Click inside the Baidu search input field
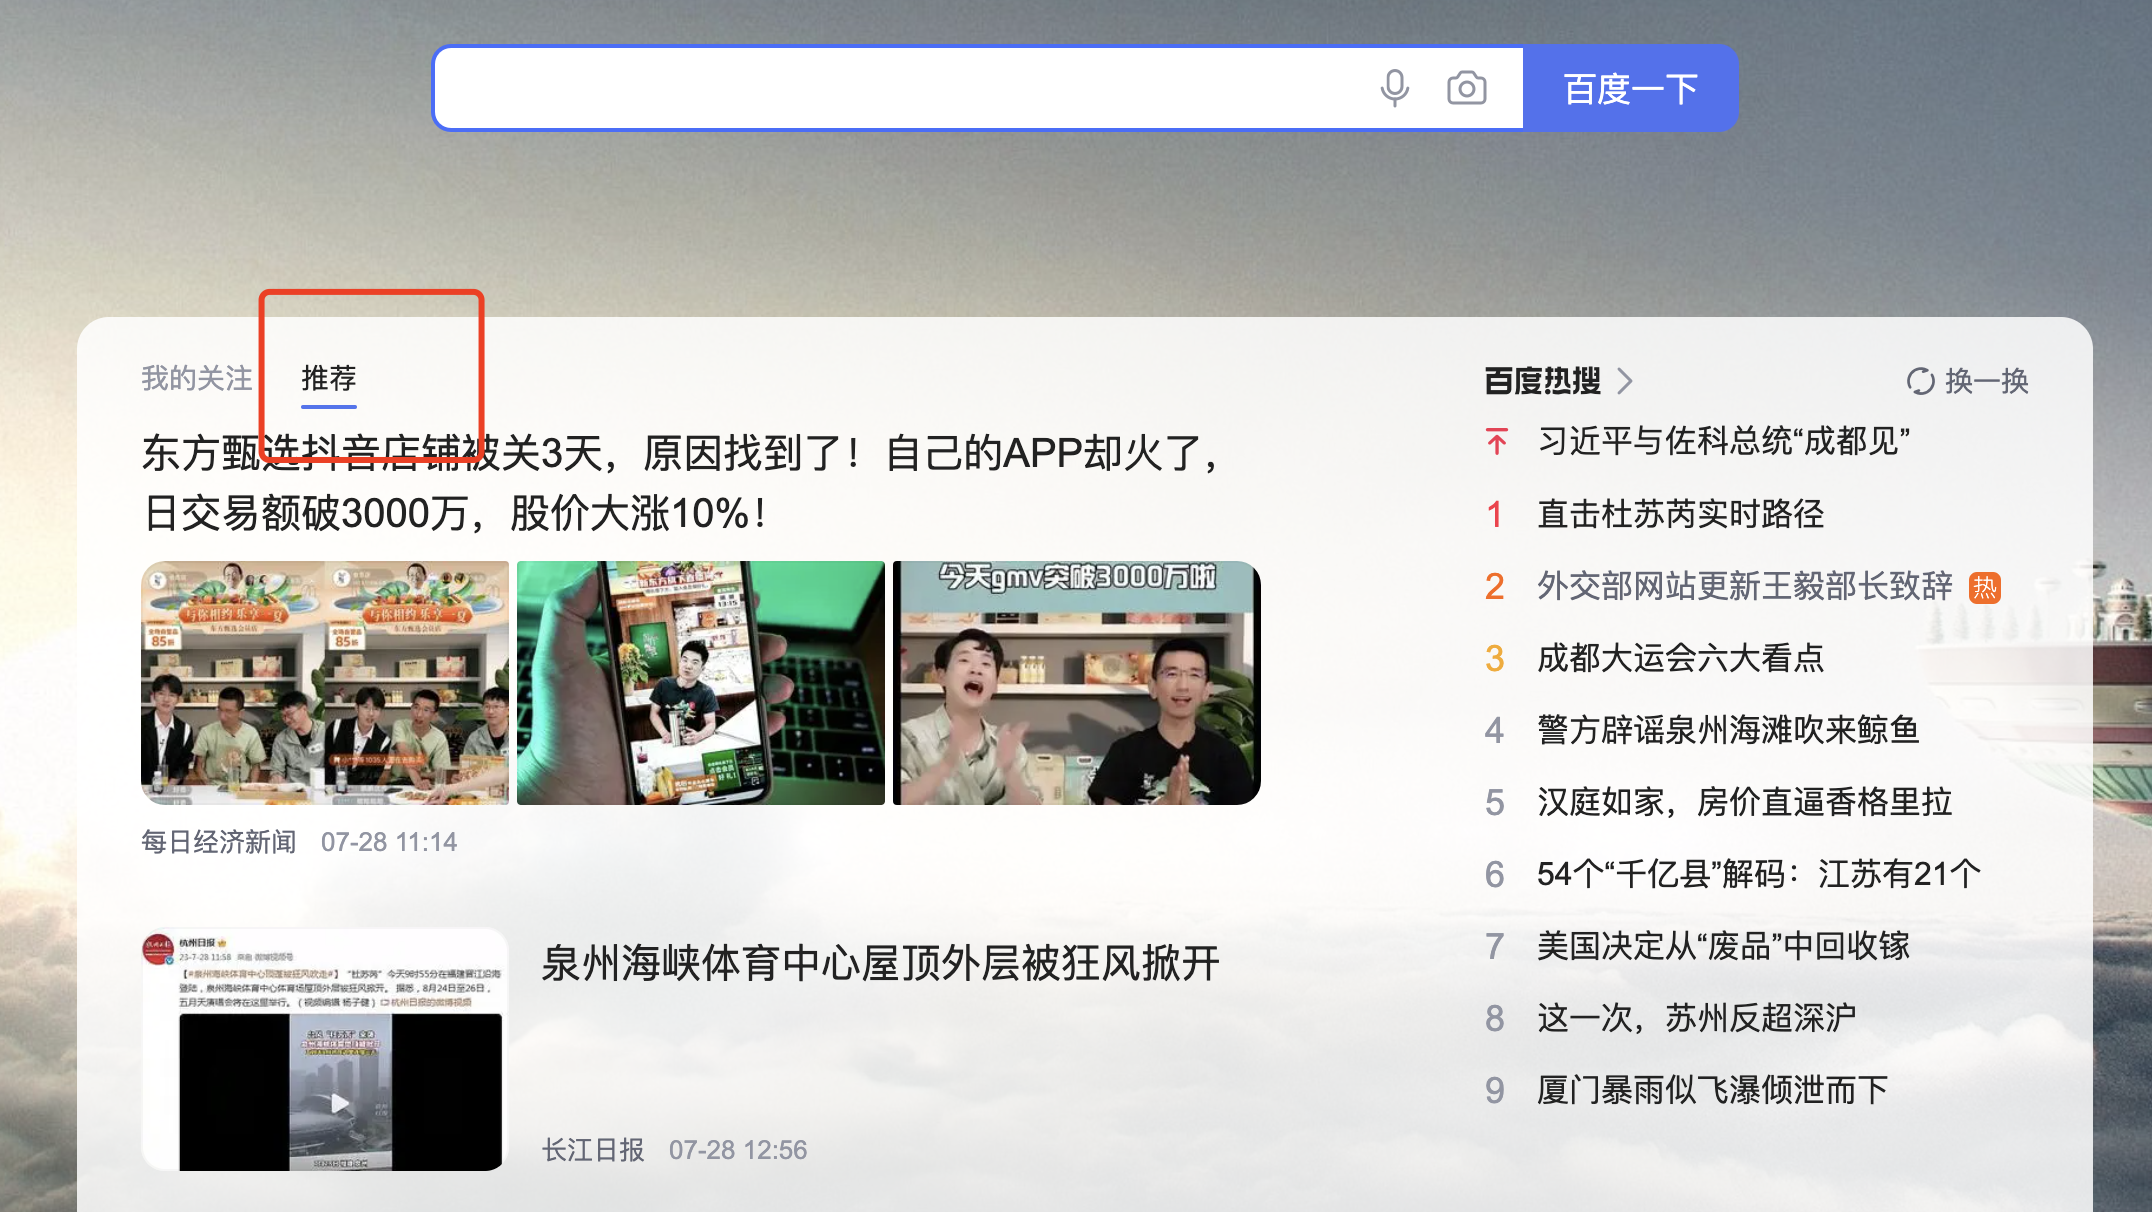Image resolution: width=2152 pixels, height=1212 pixels. click(x=900, y=88)
